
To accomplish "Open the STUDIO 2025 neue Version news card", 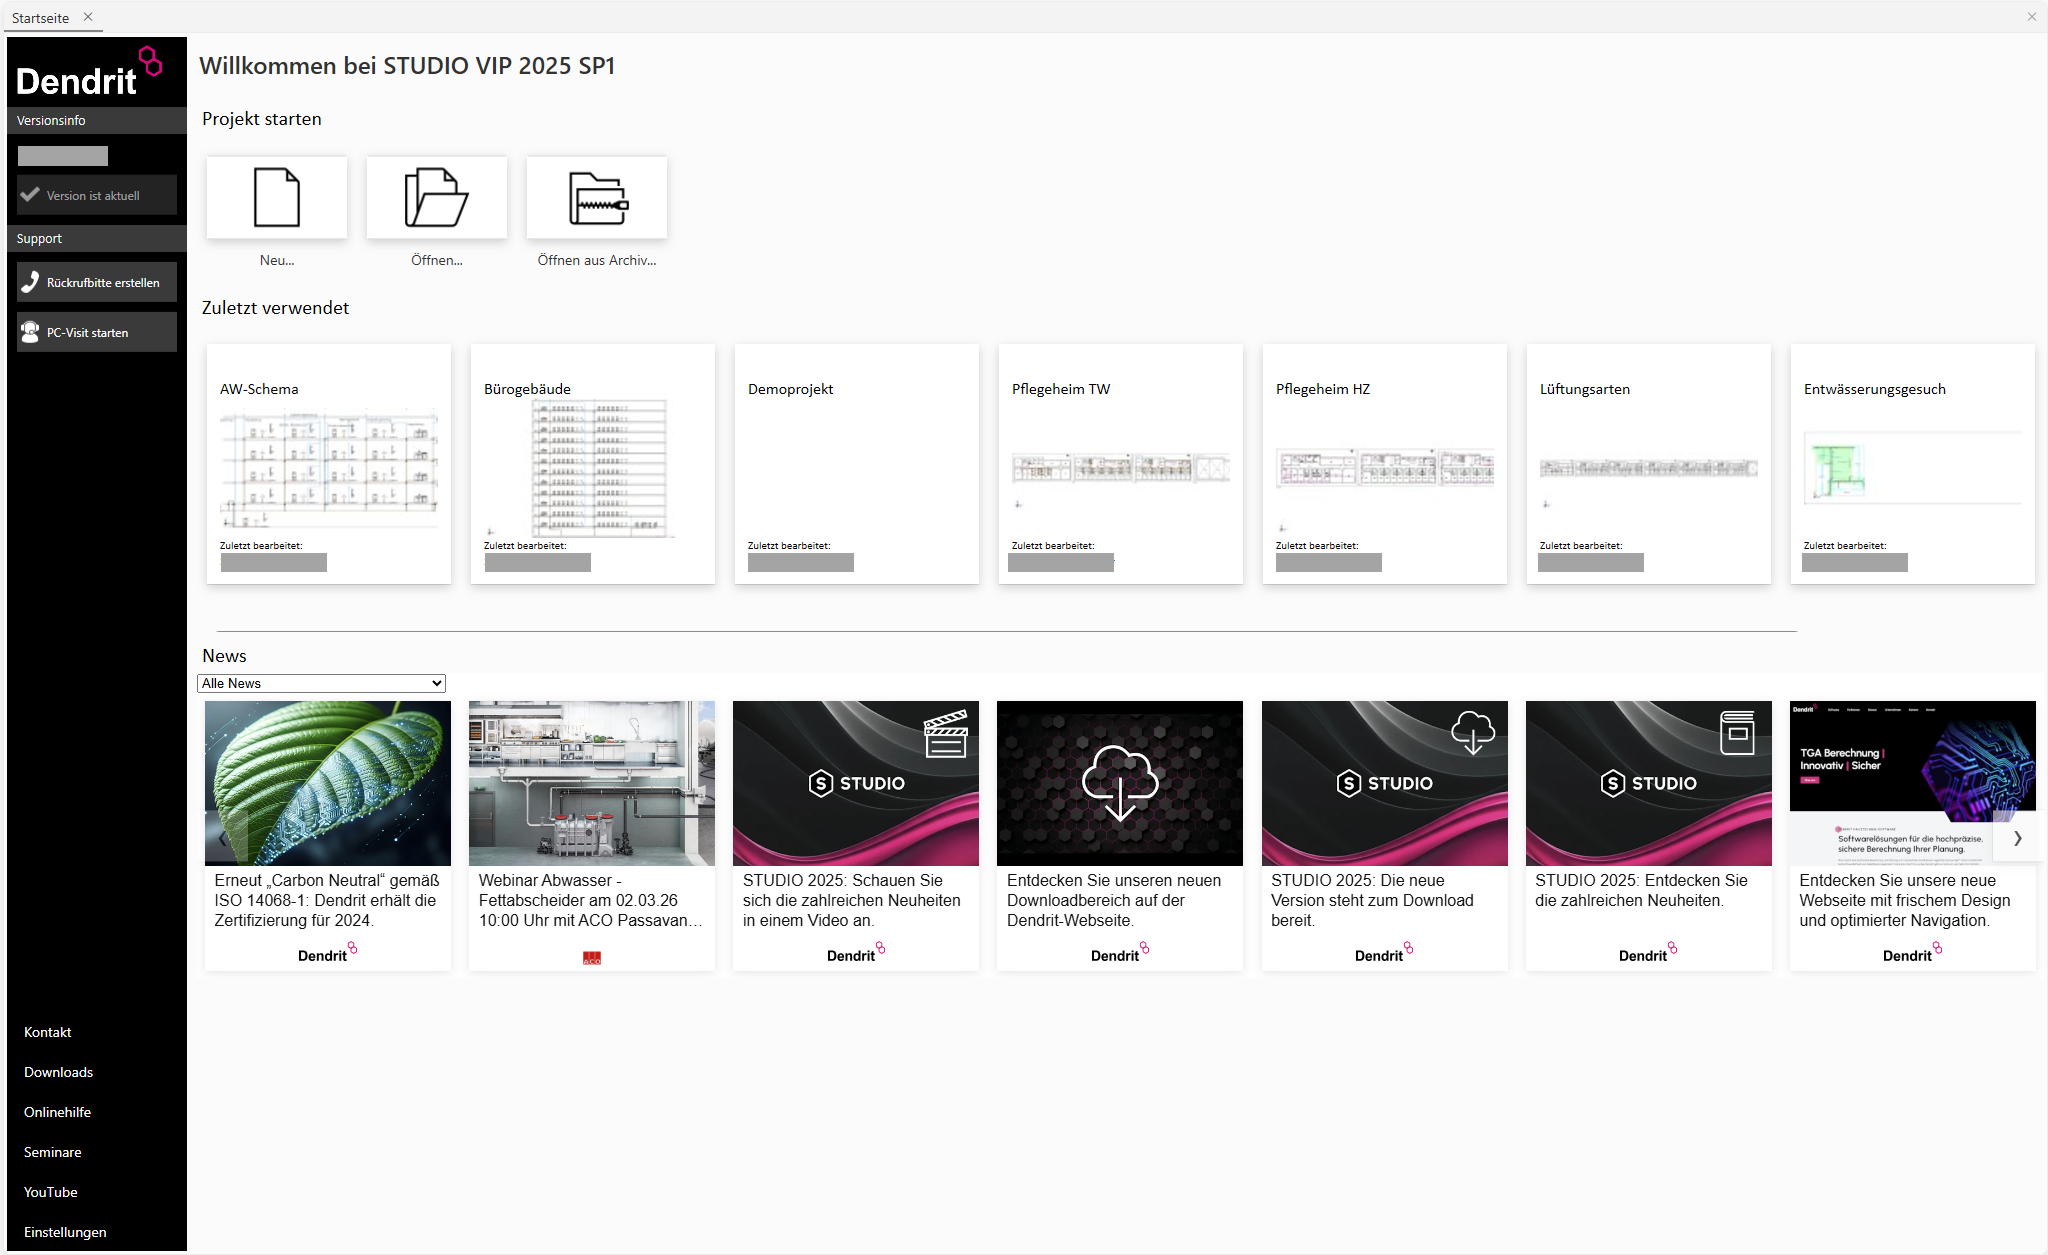I will (x=1385, y=836).
